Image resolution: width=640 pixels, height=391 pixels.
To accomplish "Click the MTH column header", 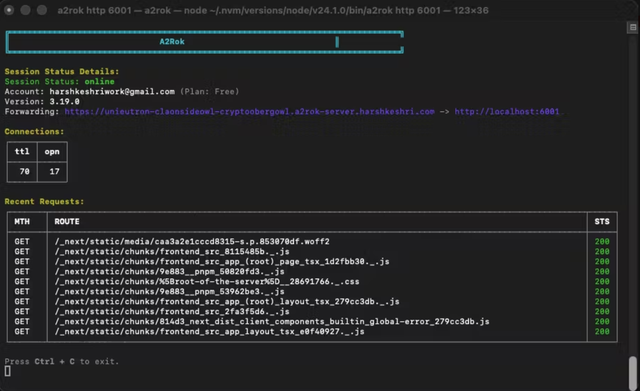I will tap(22, 222).
